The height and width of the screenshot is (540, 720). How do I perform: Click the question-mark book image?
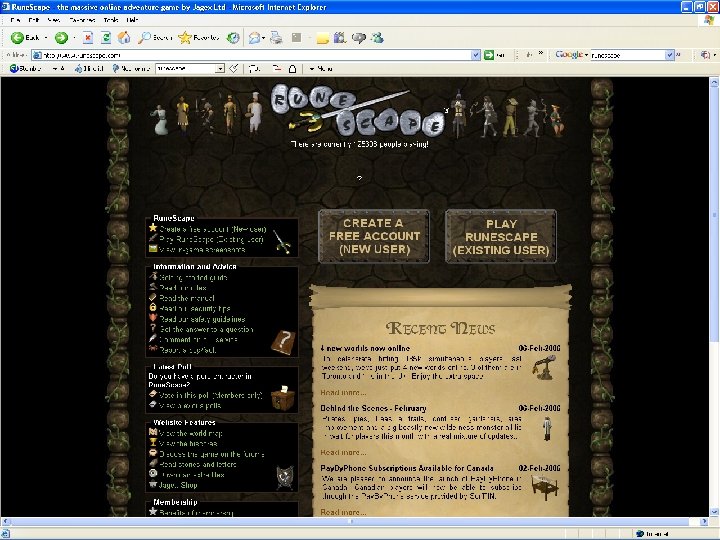tap(283, 342)
